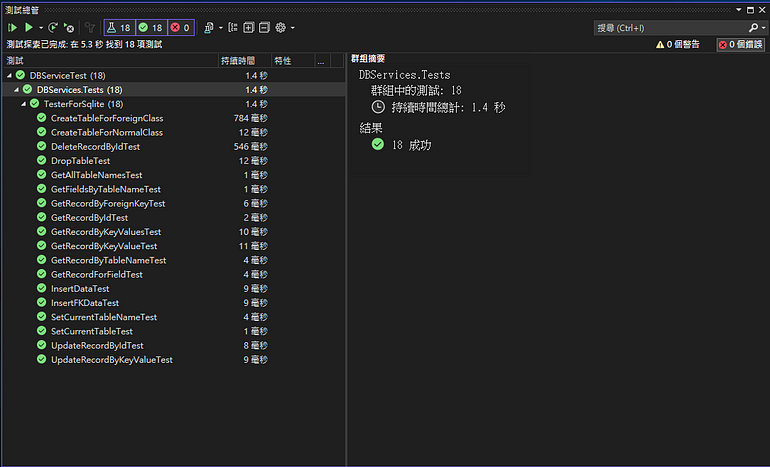This screenshot has height=467, width=770.
Task: Expand all test nodes
Action: (x=248, y=28)
